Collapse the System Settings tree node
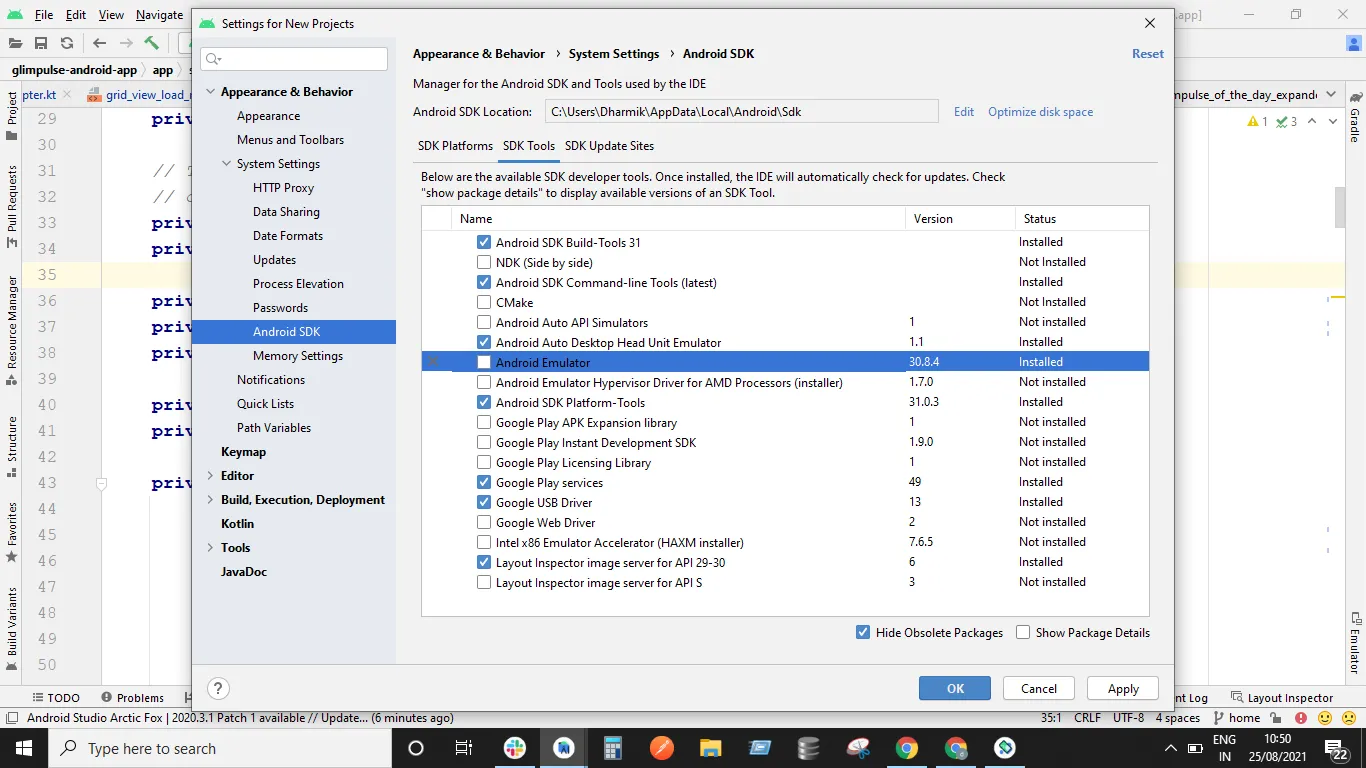The width and height of the screenshot is (1366, 768). coord(226,164)
